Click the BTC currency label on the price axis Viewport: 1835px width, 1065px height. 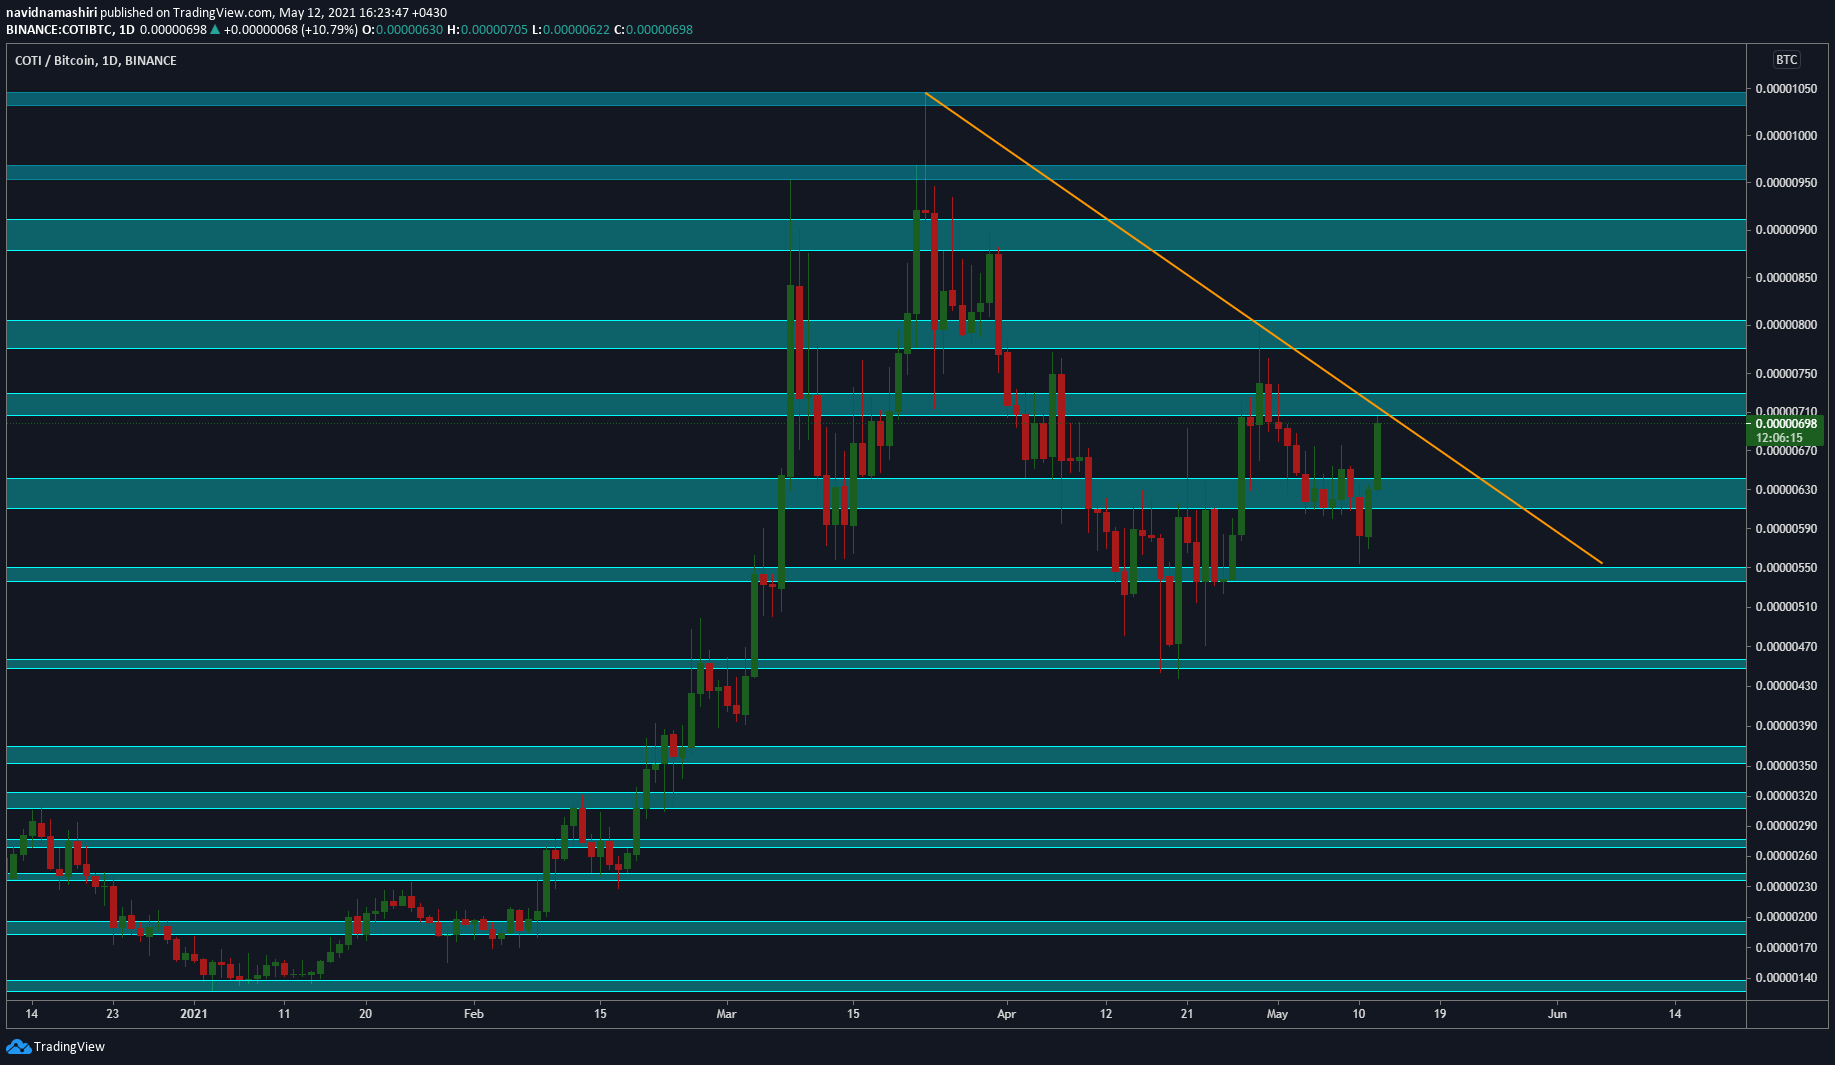click(1786, 60)
